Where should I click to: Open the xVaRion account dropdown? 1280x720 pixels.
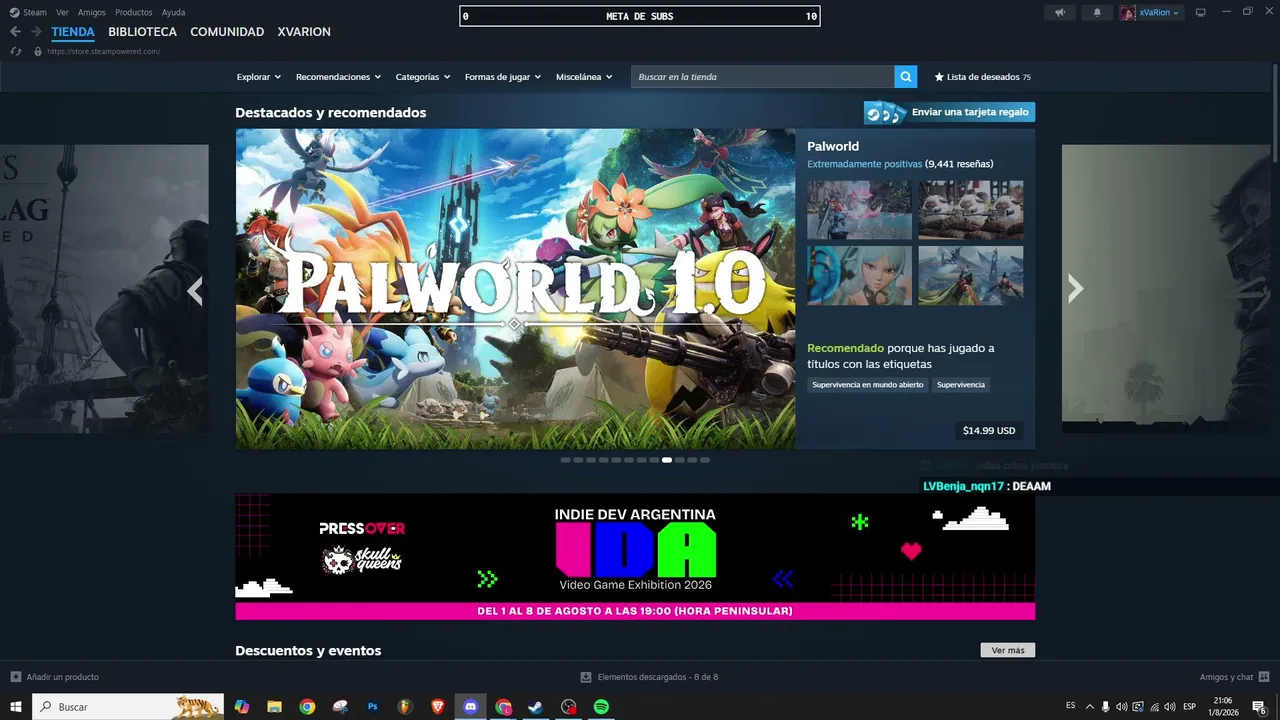tap(1151, 13)
